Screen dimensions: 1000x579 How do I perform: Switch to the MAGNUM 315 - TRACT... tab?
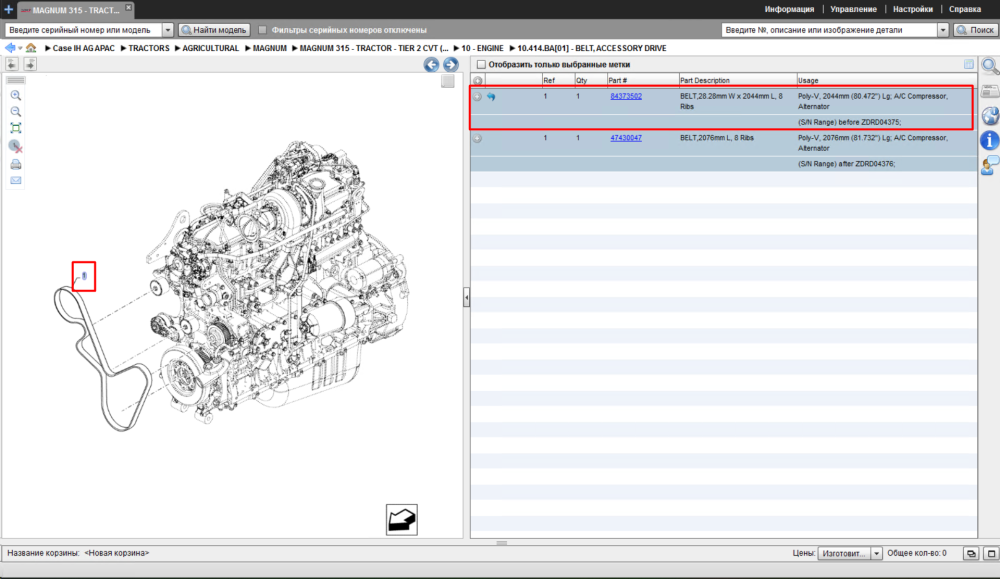point(75,10)
